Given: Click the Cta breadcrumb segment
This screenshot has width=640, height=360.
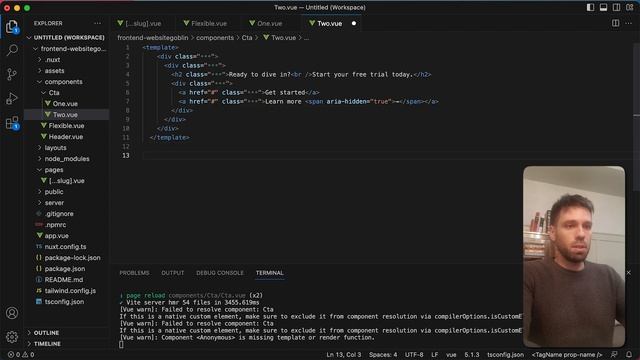Looking at the screenshot, I should click(x=247, y=38).
